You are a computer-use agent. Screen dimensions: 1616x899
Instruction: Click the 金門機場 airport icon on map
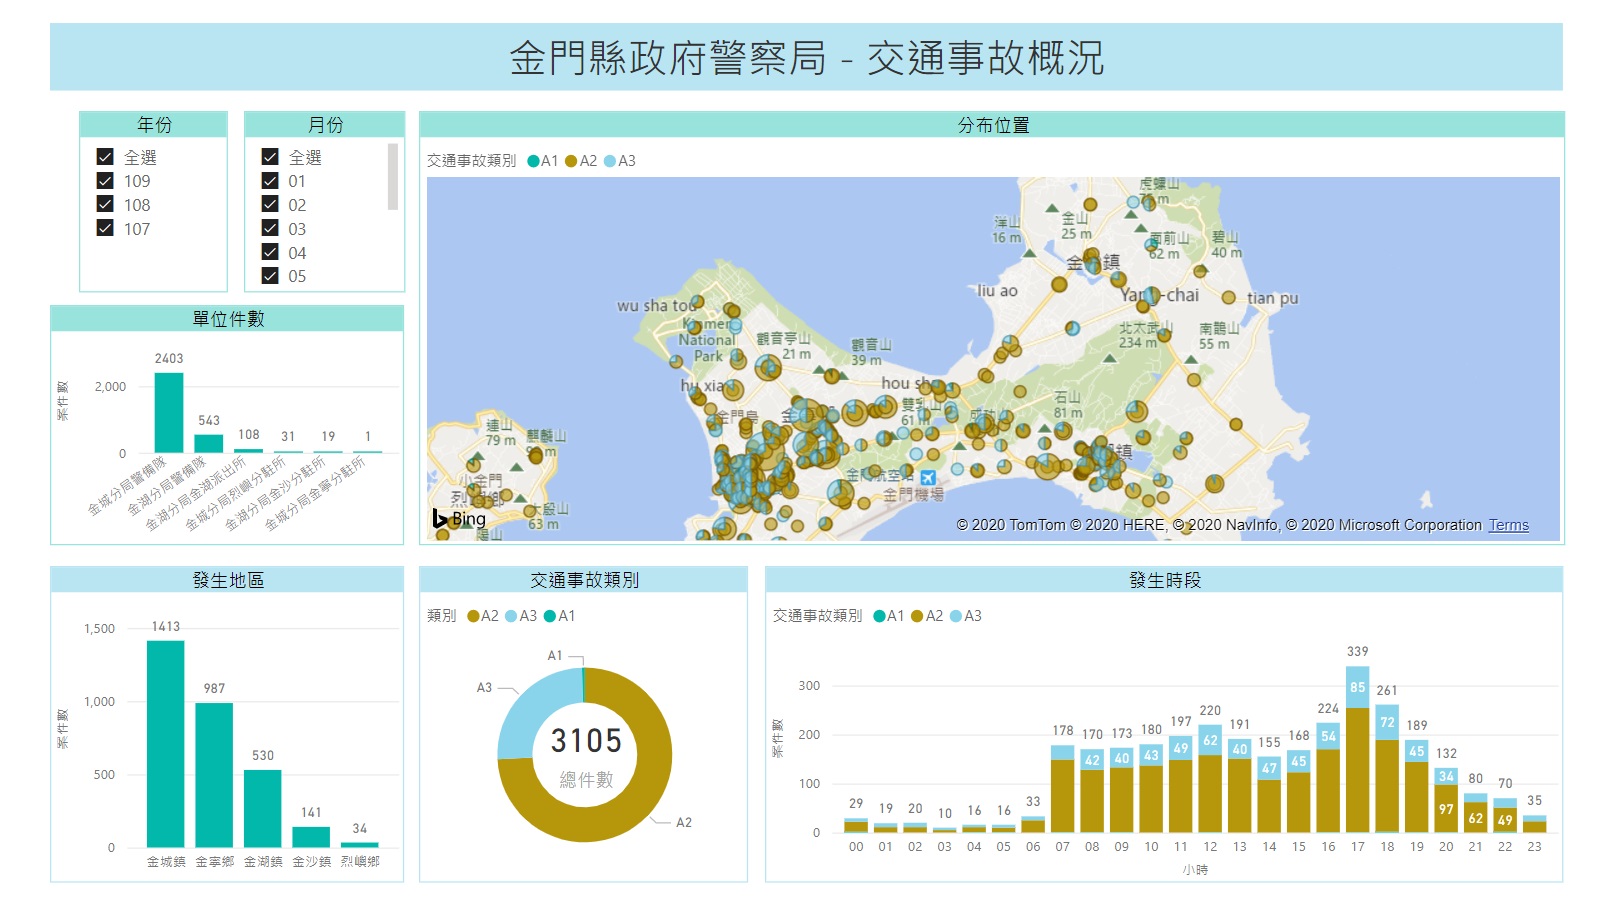coord(928,478)
